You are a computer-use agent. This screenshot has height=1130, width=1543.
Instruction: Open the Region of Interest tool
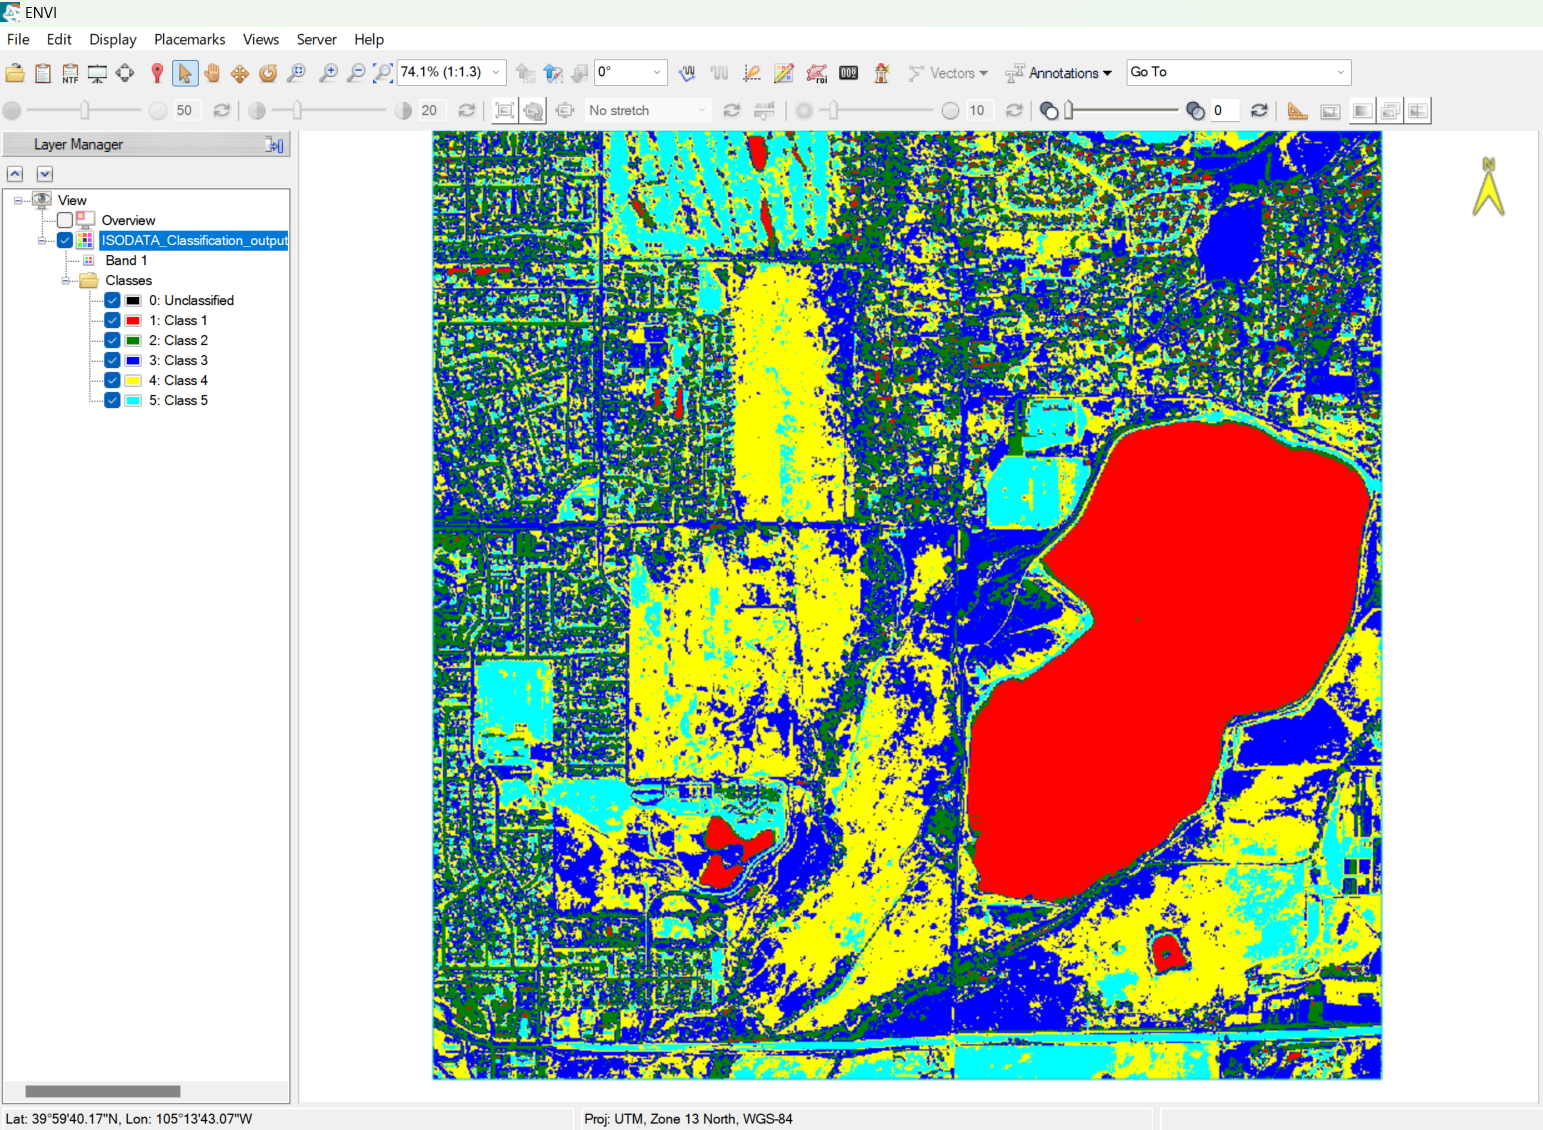816,73
